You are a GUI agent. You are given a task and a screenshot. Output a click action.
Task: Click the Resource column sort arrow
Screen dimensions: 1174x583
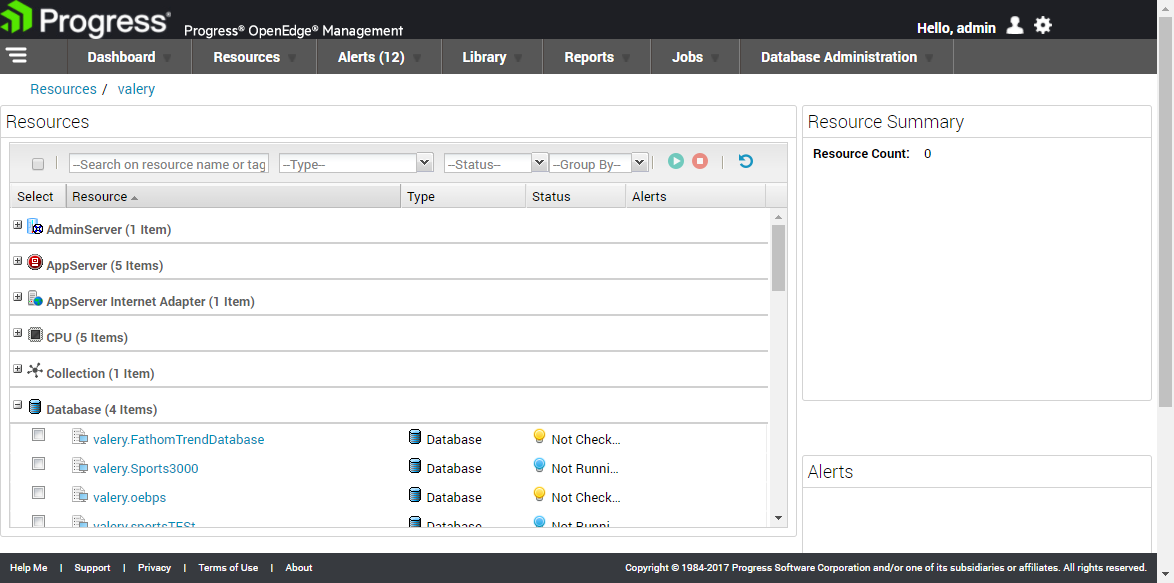[x=134, y=198]
